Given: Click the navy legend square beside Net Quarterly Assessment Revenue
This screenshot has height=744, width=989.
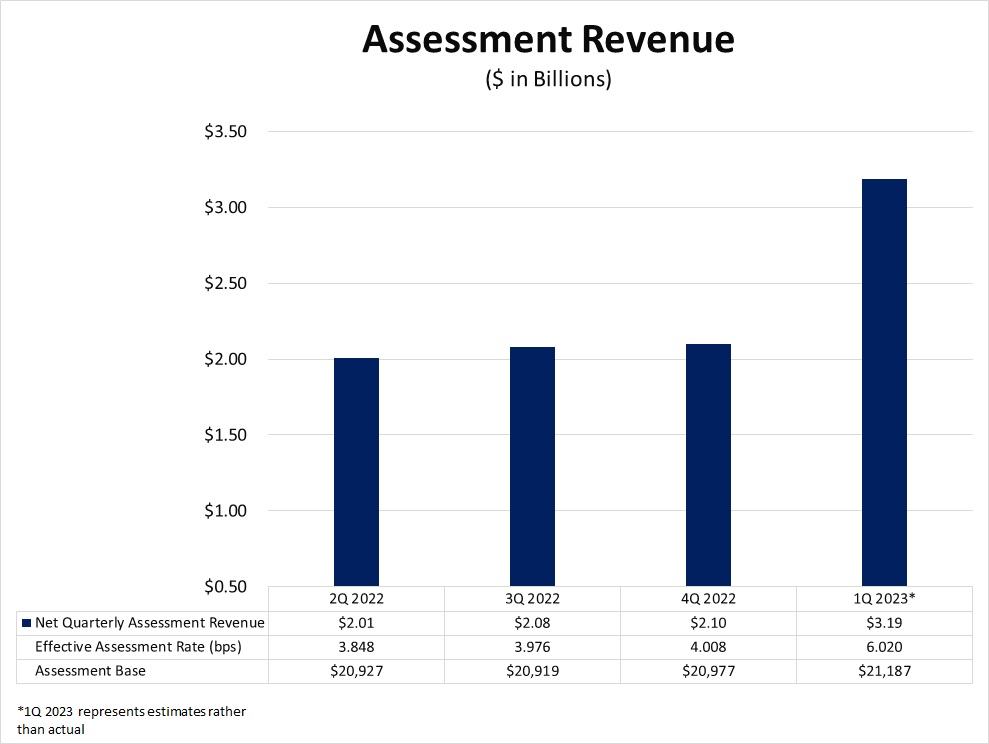Looking at the screenshot, I should (x=26, y=623).
